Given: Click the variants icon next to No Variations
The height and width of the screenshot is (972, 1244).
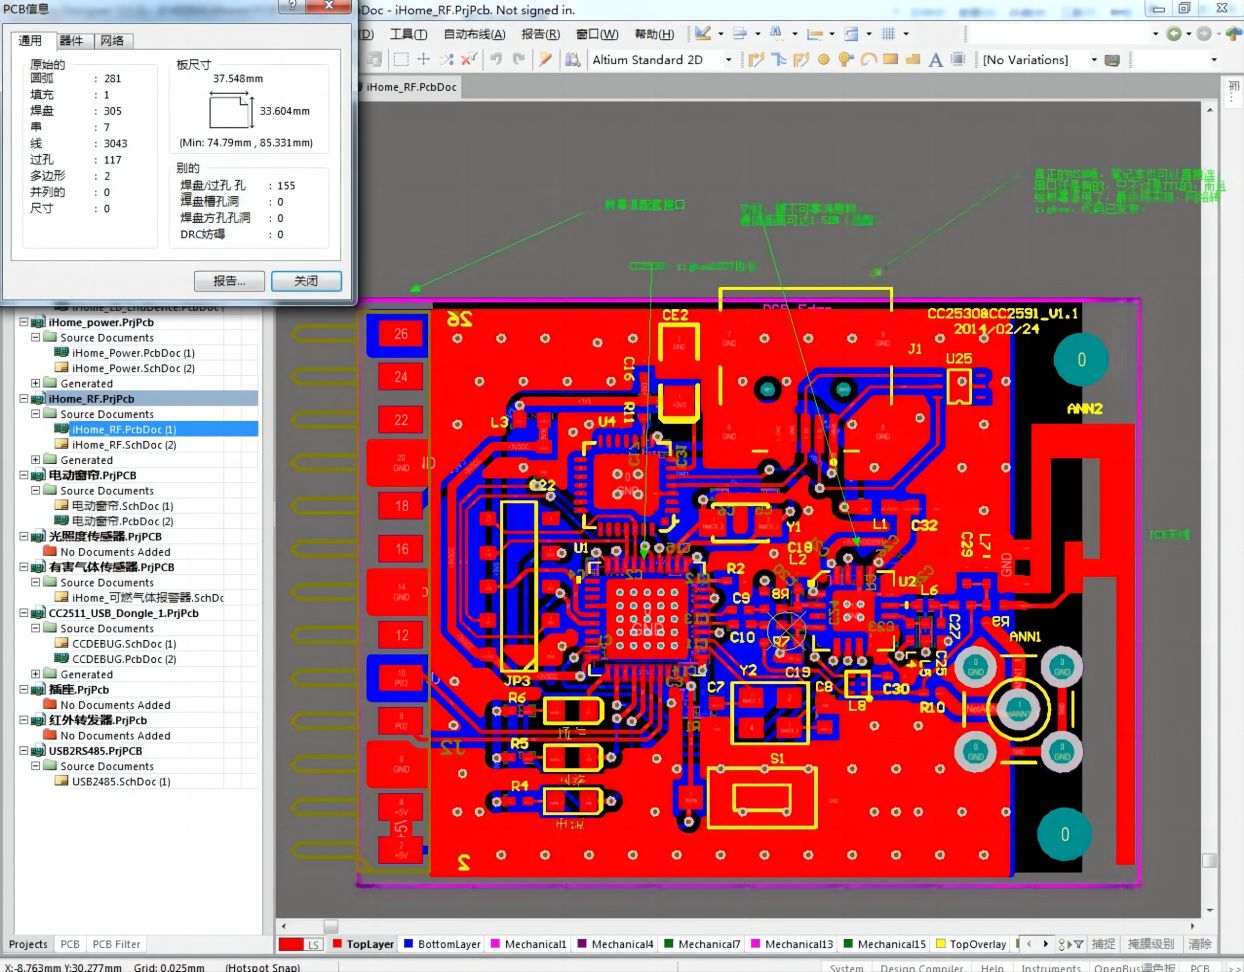Looking at the screenshot, I should (1111, 60).
